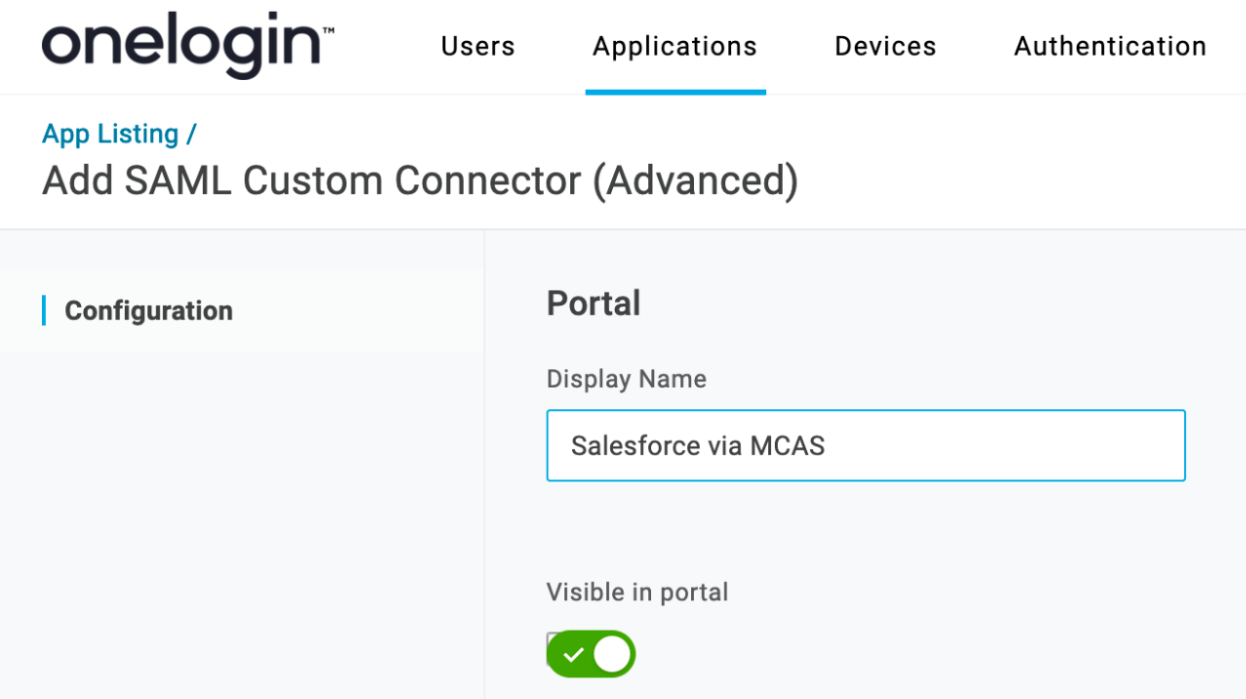Image resolution: width=1246 pixels, height=699 pixels.
Task: Open the Devices menu
Action: [885, 46]
